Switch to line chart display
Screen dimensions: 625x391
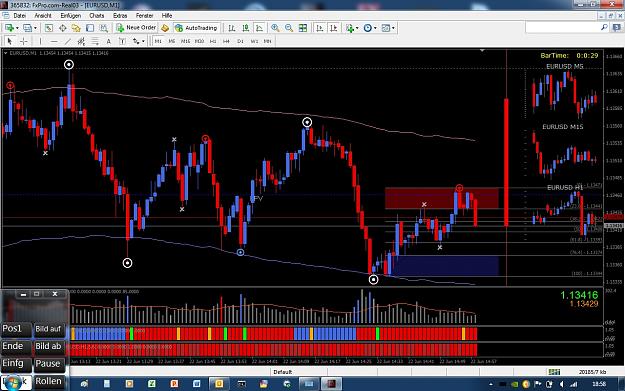tap(259, 28)
